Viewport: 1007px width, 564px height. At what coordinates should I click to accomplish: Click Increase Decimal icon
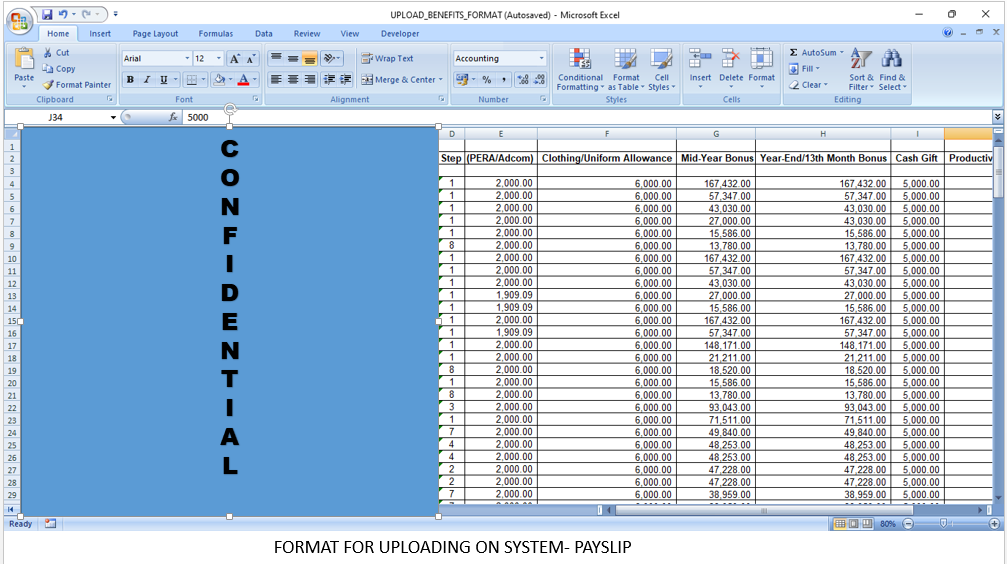[x=523, y=80]
